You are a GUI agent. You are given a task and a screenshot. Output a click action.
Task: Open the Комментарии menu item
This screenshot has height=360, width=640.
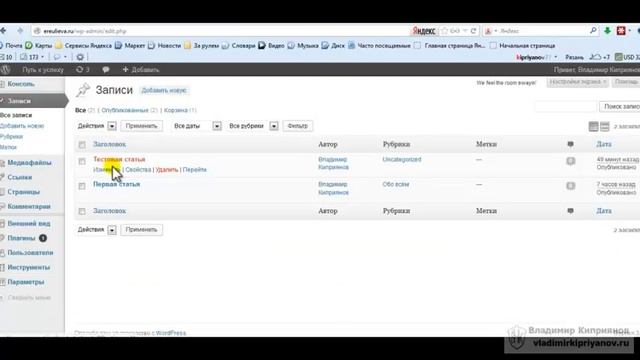pos(29,207)
